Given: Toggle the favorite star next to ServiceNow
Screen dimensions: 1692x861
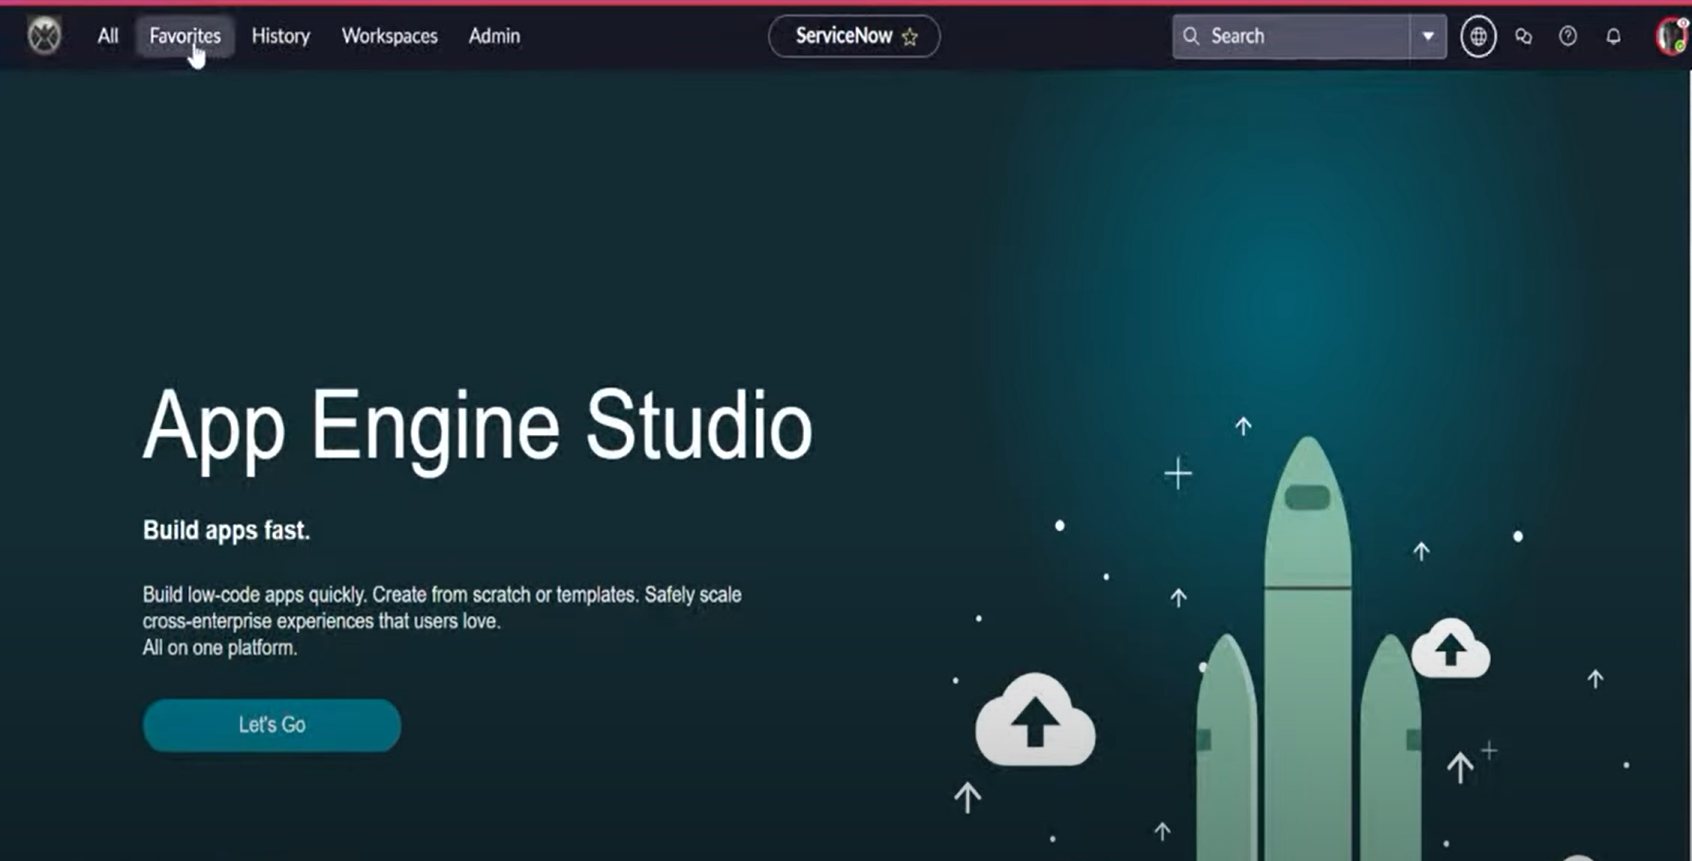Looking at the screenshot, I should coord(910,37).
